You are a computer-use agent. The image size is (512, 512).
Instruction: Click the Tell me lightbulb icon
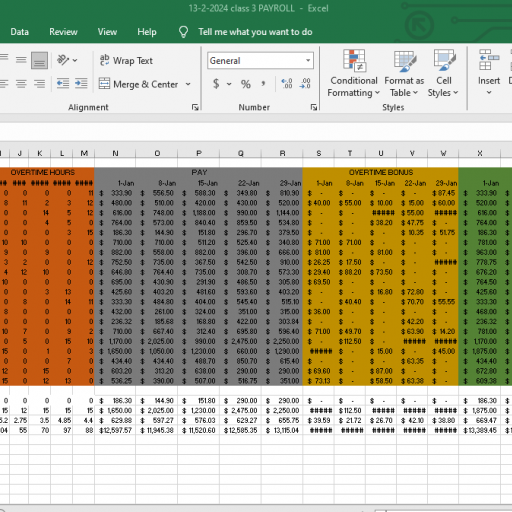pyautogui.click(x=183, y=32)
